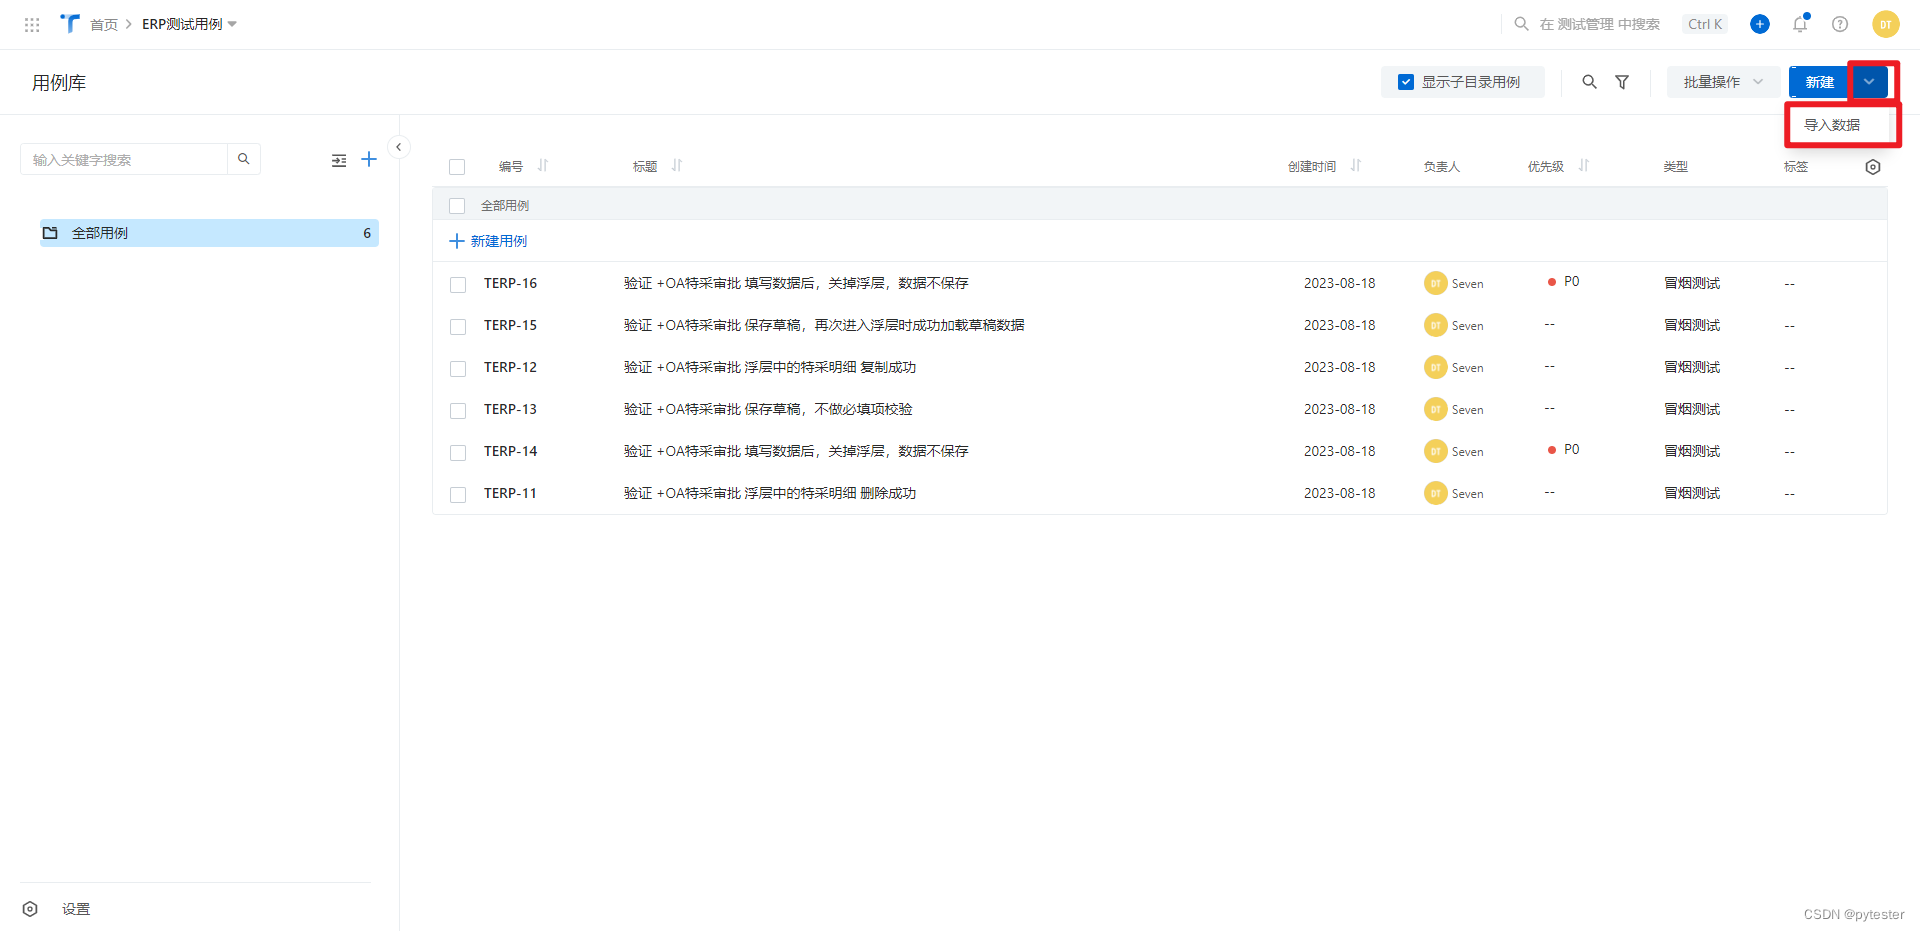This screenshot has width=1920, height=931.
Task: Open the TERP-13 不做必填项校验 case
Action: [x=768, y=409]
